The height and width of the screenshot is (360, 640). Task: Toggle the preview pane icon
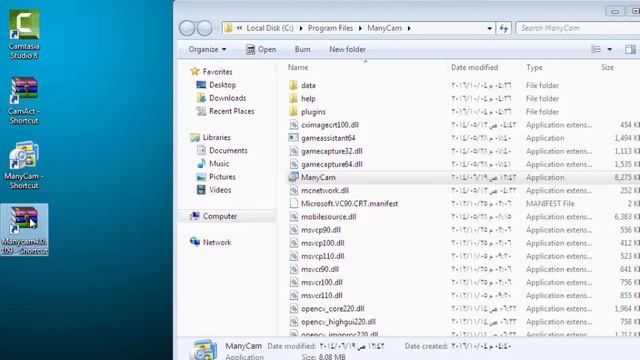(x=630, y=49)
